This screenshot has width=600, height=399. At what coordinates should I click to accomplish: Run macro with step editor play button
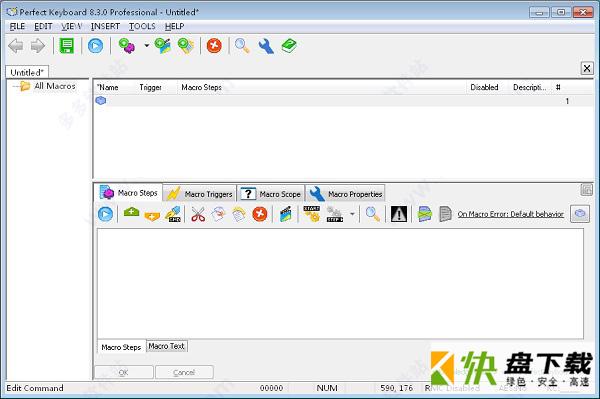tap(105, 214)
